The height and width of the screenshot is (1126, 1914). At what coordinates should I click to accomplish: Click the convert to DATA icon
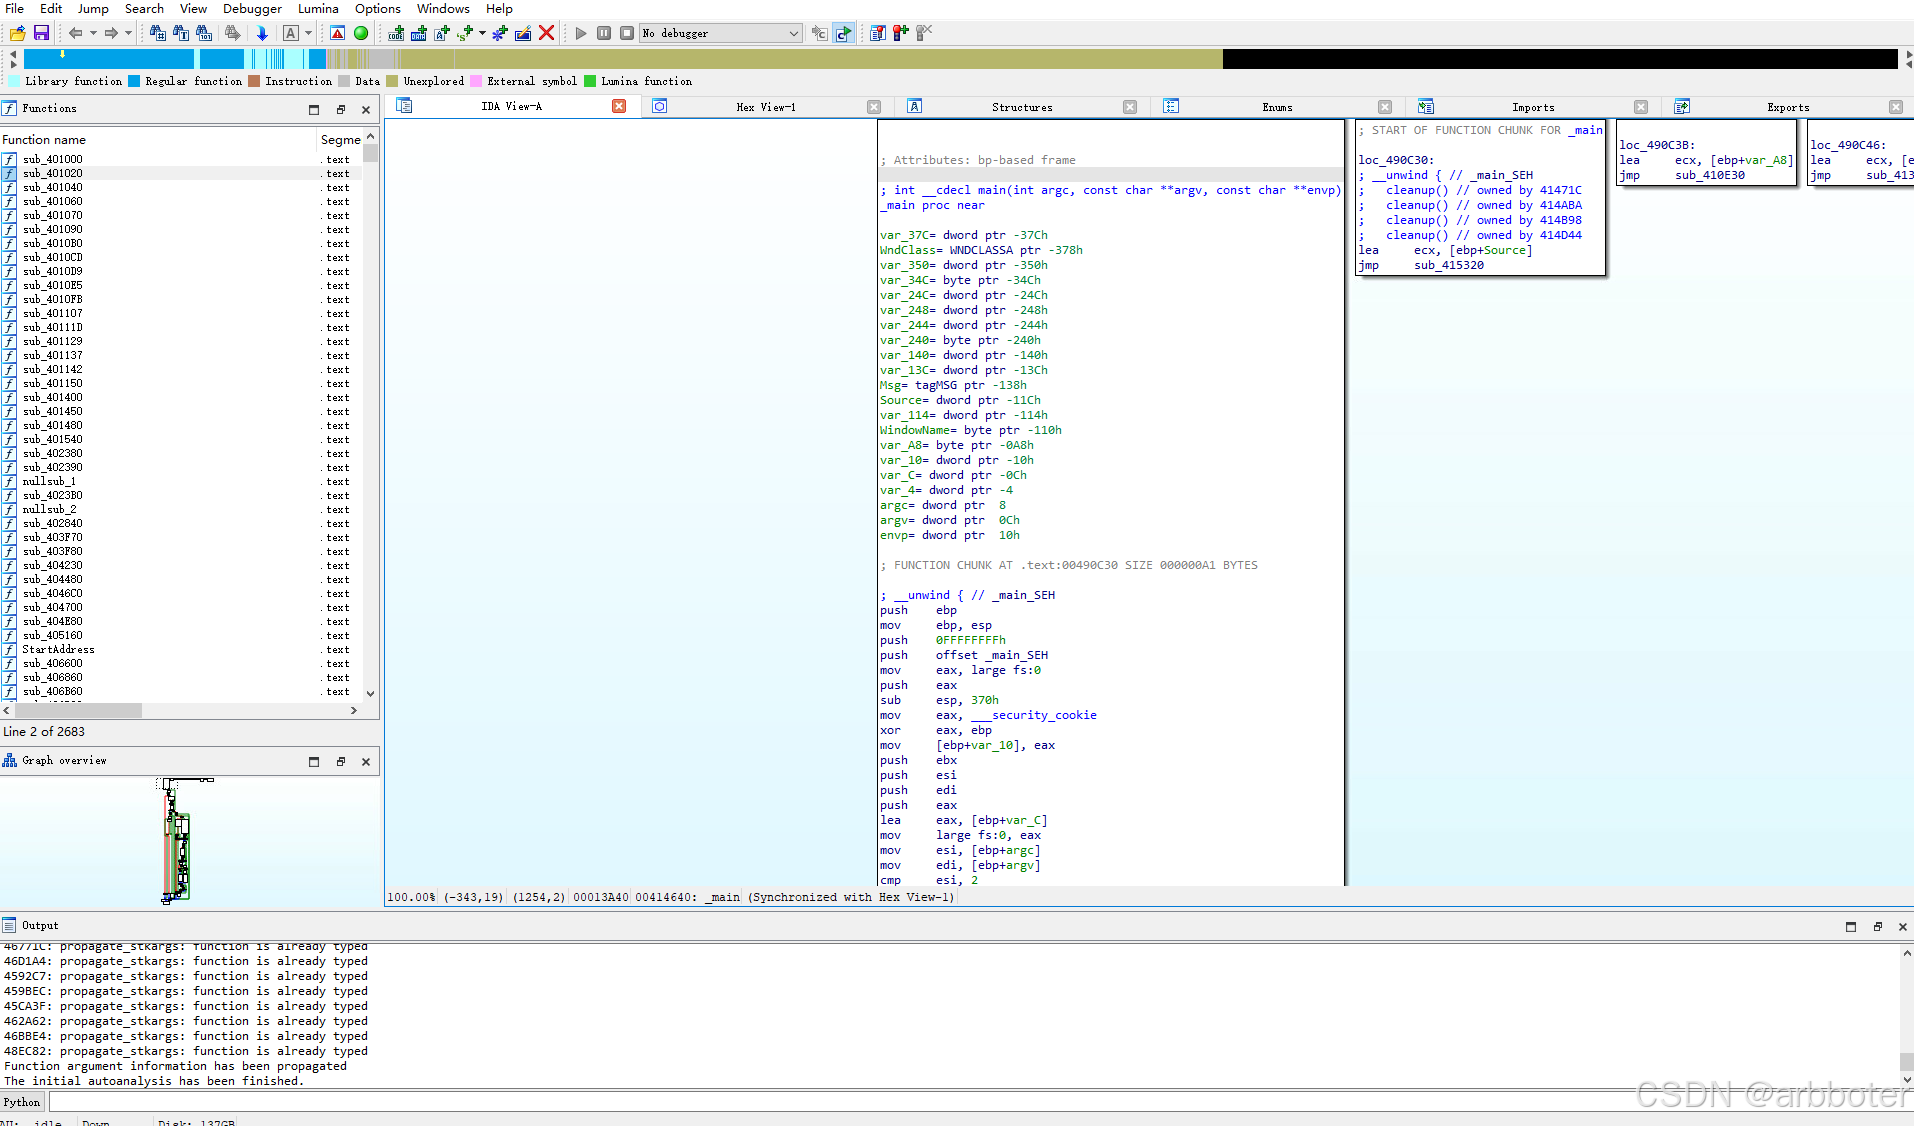[419, 33]
